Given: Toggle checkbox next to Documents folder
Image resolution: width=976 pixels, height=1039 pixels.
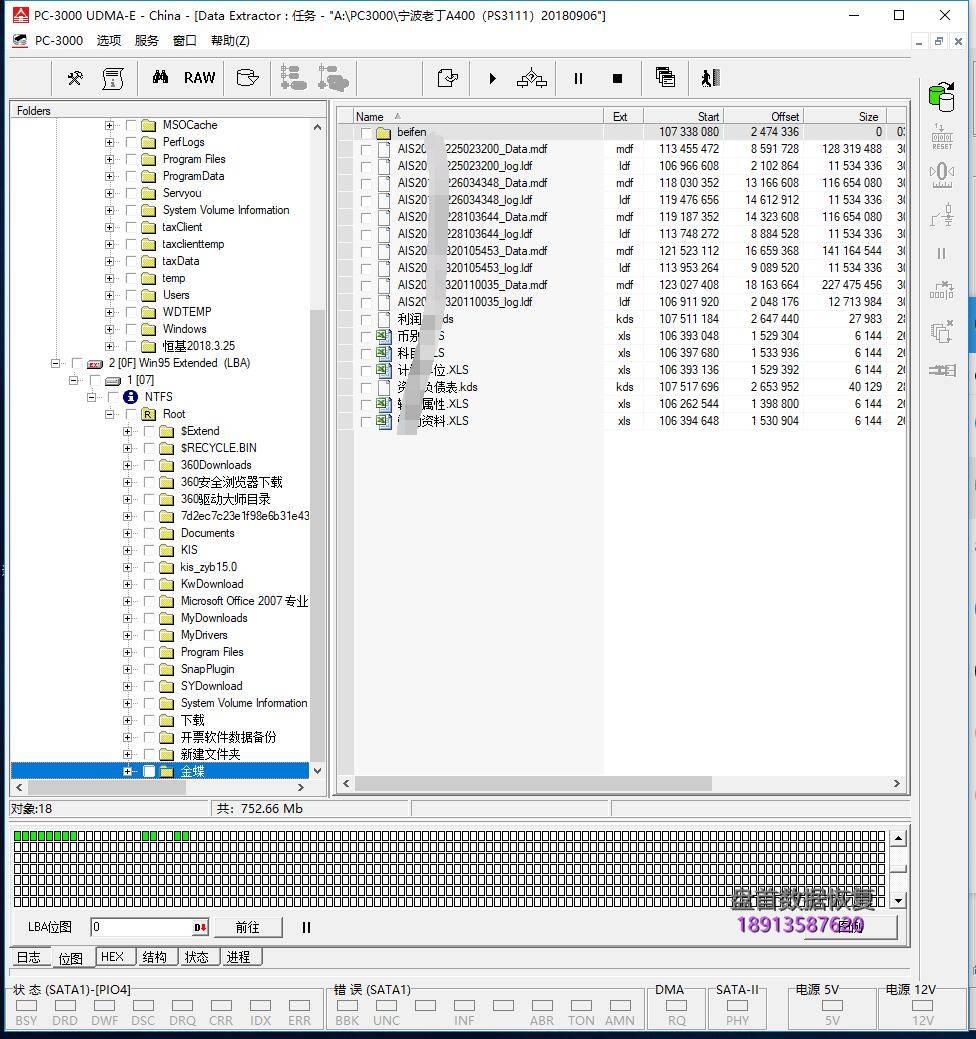Looking at the screenshot, I should click(x=149, y=533).
